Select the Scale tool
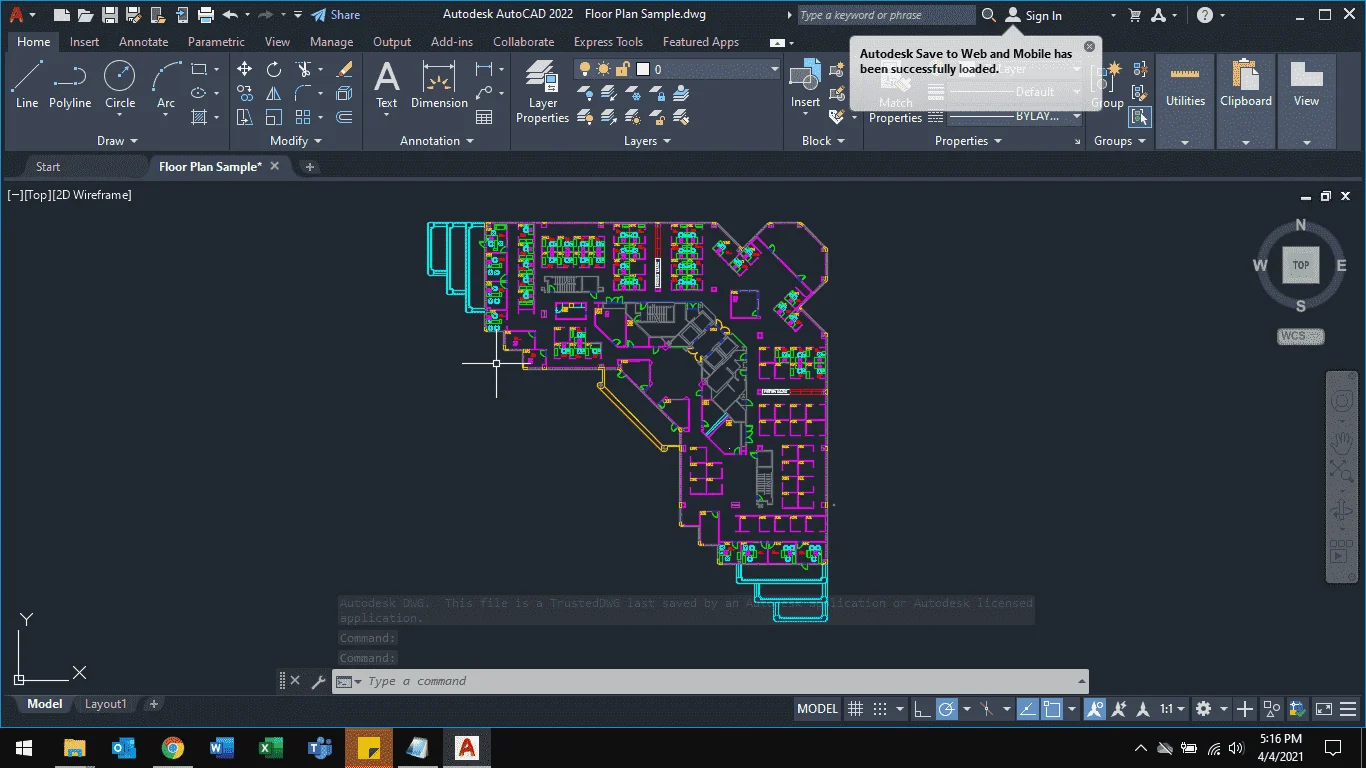This screenshot has height=768, width=1366. pyautogui.click(x=274, y=117)
